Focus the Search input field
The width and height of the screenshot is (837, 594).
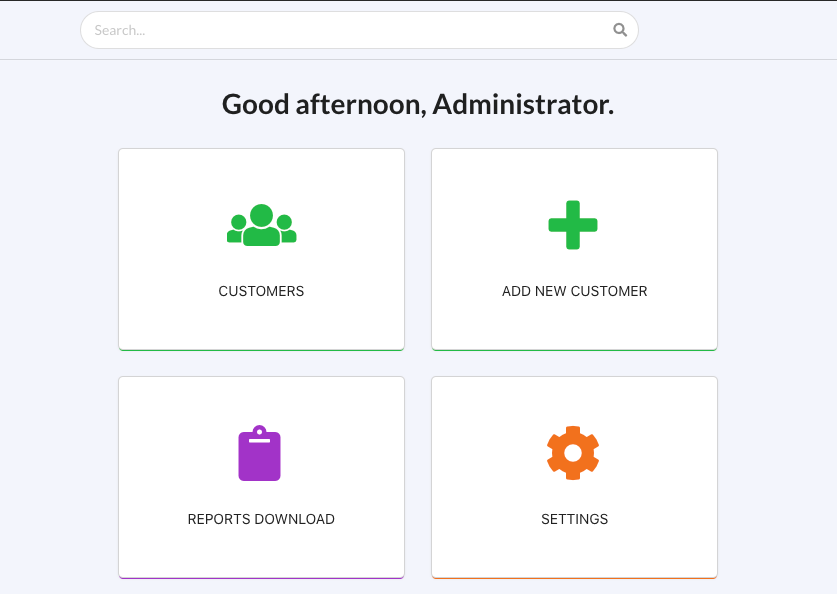359,30
